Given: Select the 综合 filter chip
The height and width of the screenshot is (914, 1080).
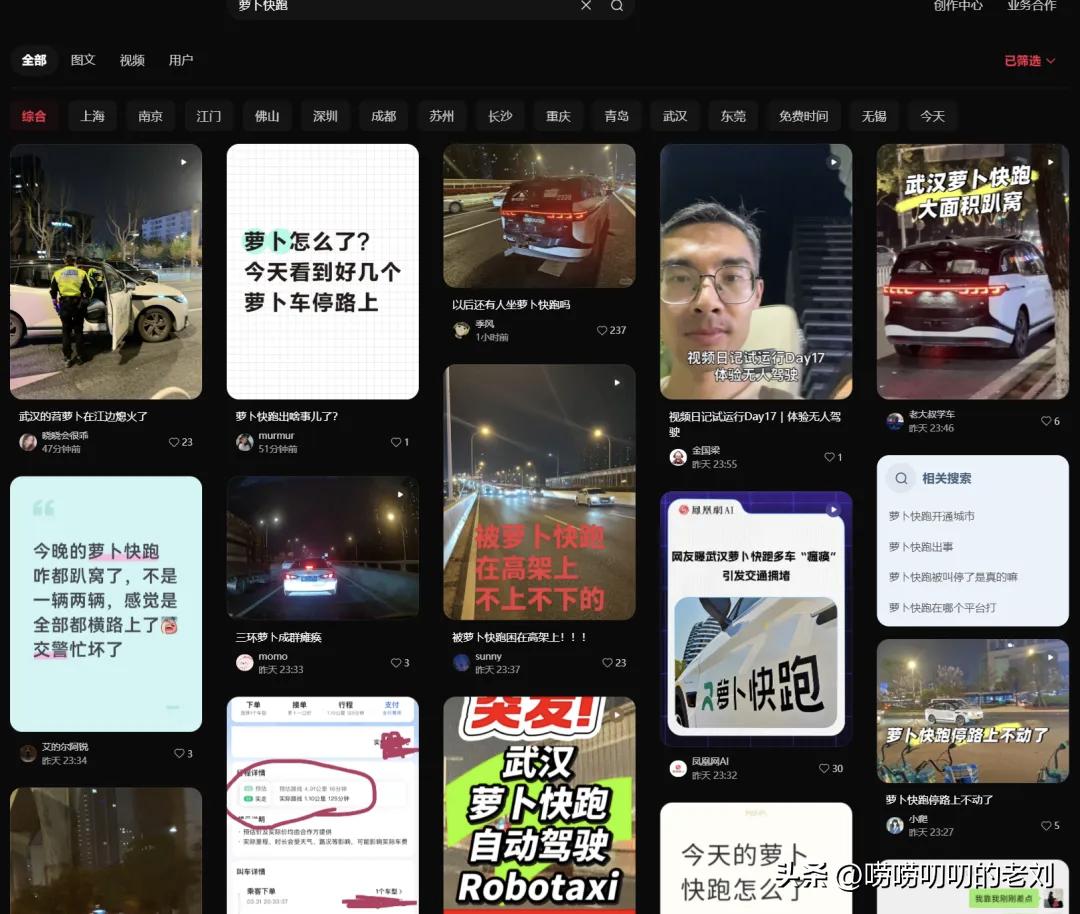Looking at the screenshot, I should point(34,116).
